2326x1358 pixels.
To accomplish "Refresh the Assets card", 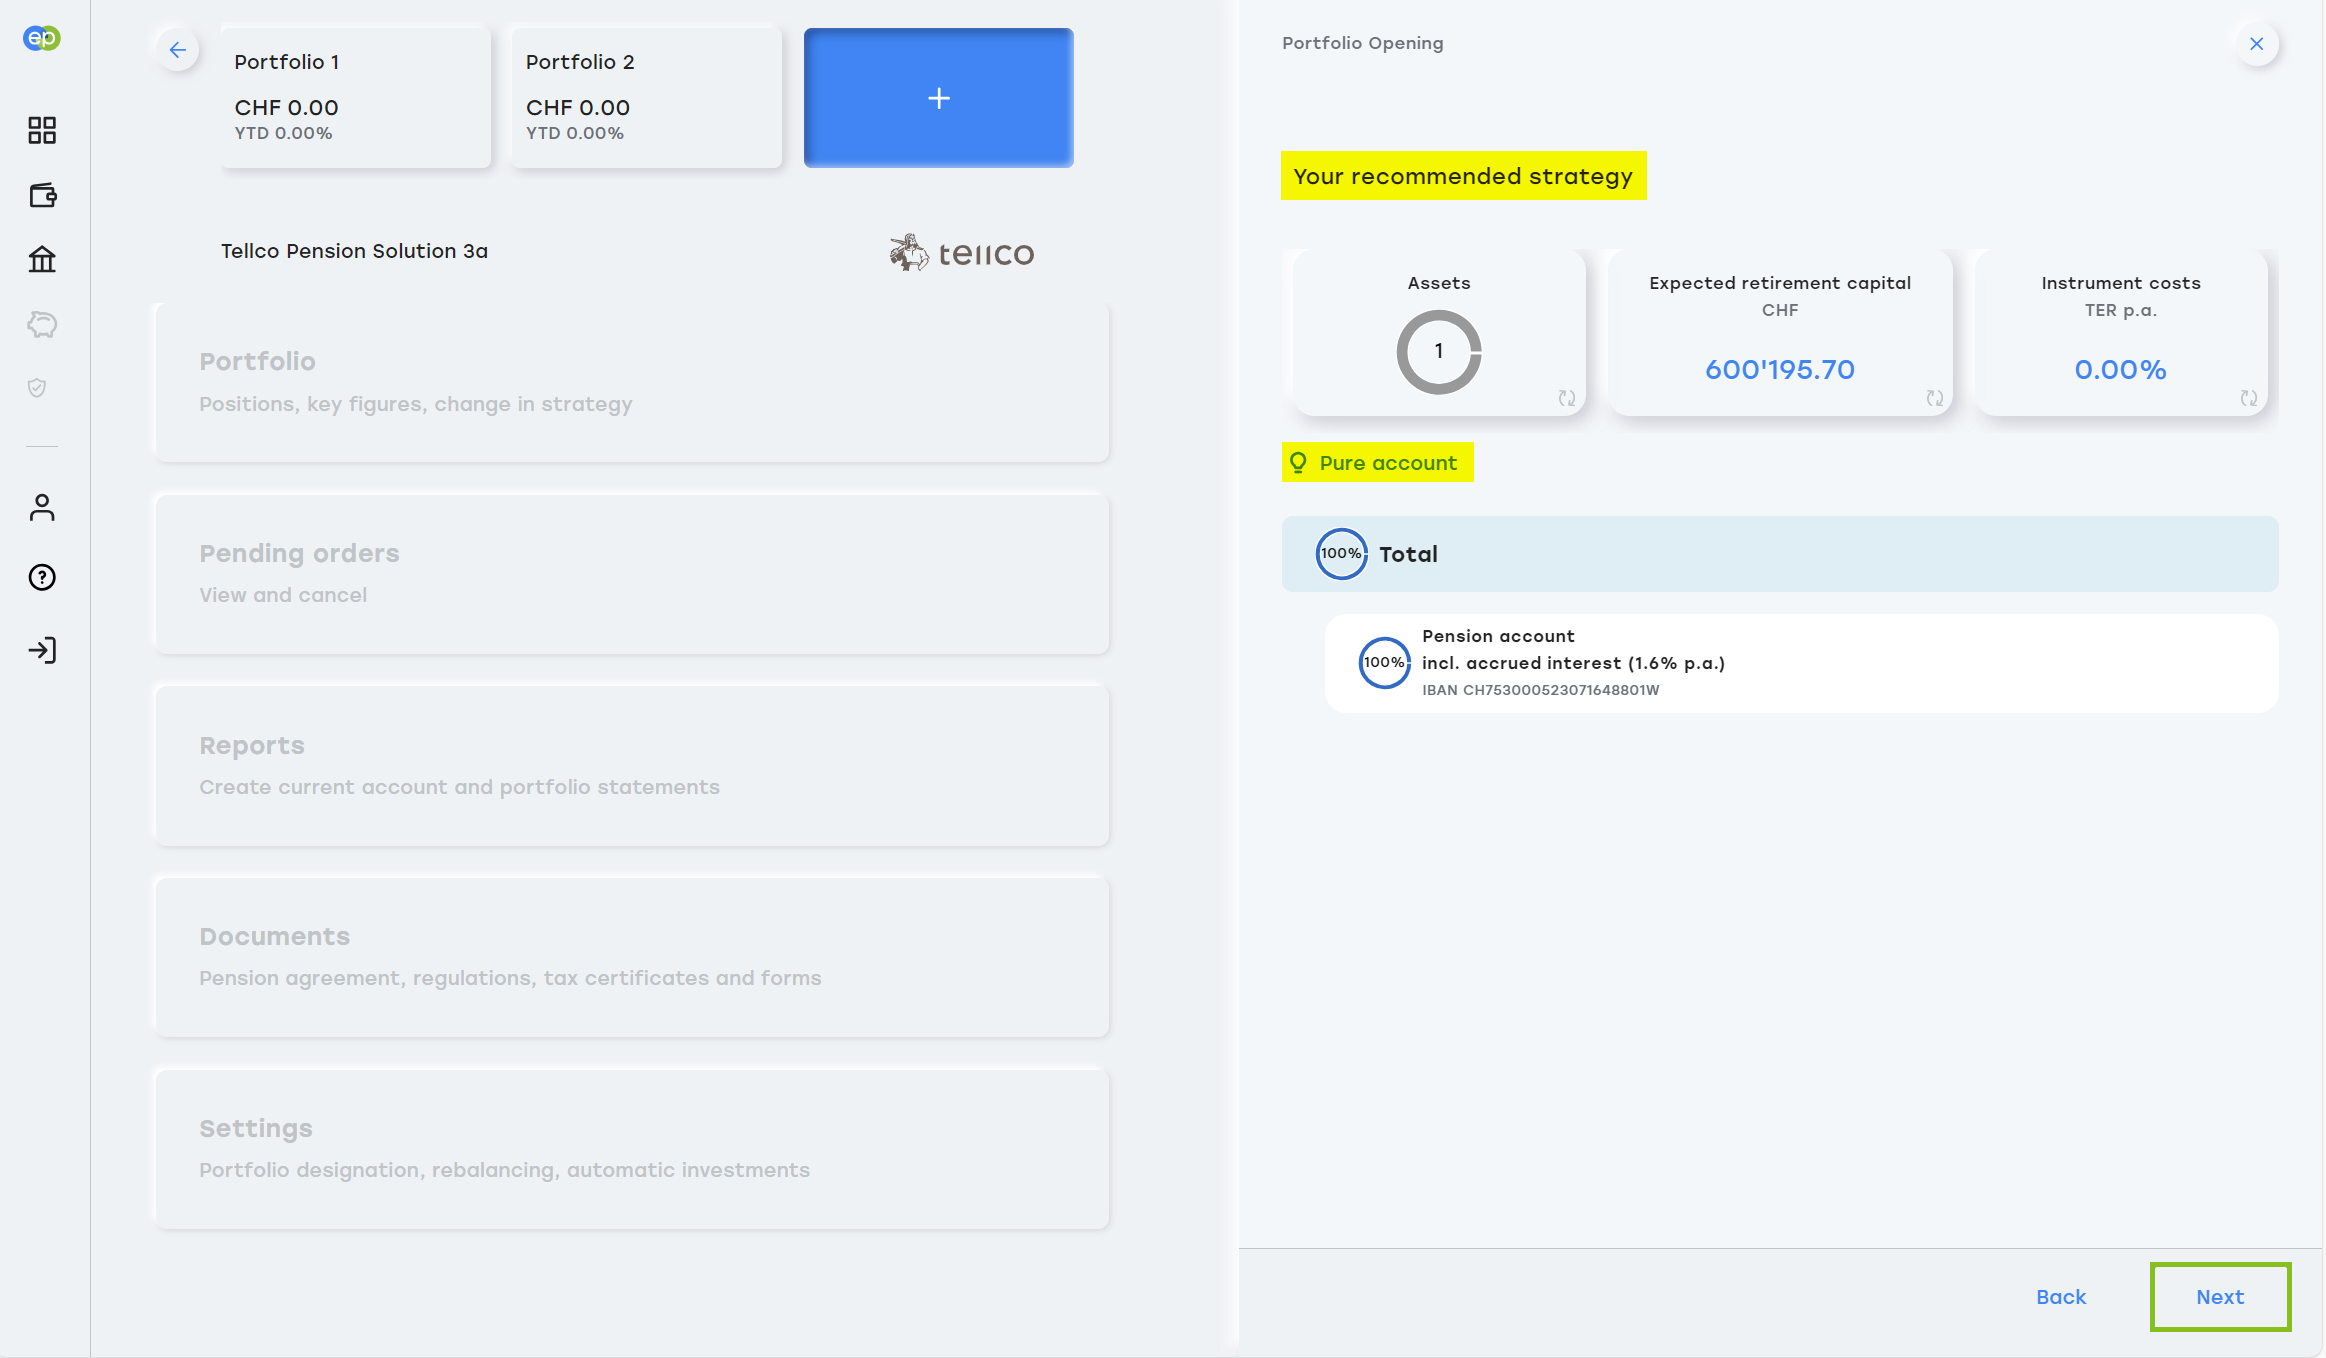I will (x=1566, y=398).
